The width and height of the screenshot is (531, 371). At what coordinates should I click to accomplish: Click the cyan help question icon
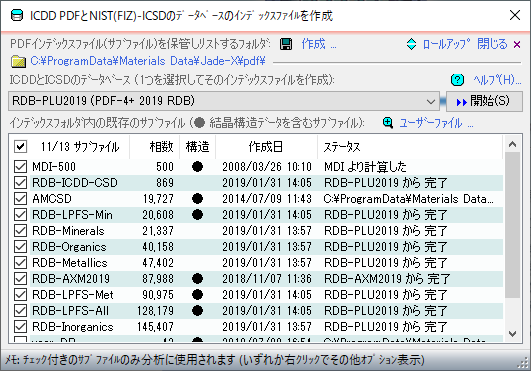click(x=457, y=80)
